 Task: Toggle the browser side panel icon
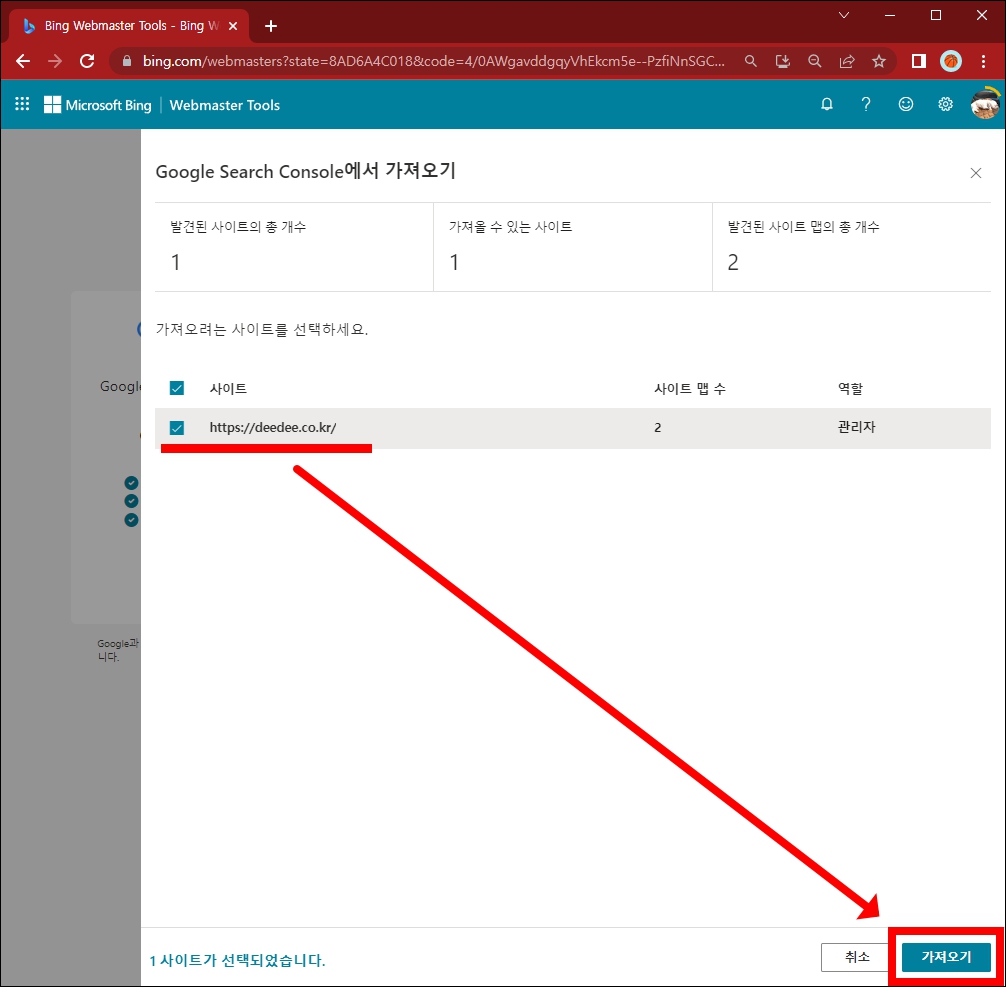919,61
